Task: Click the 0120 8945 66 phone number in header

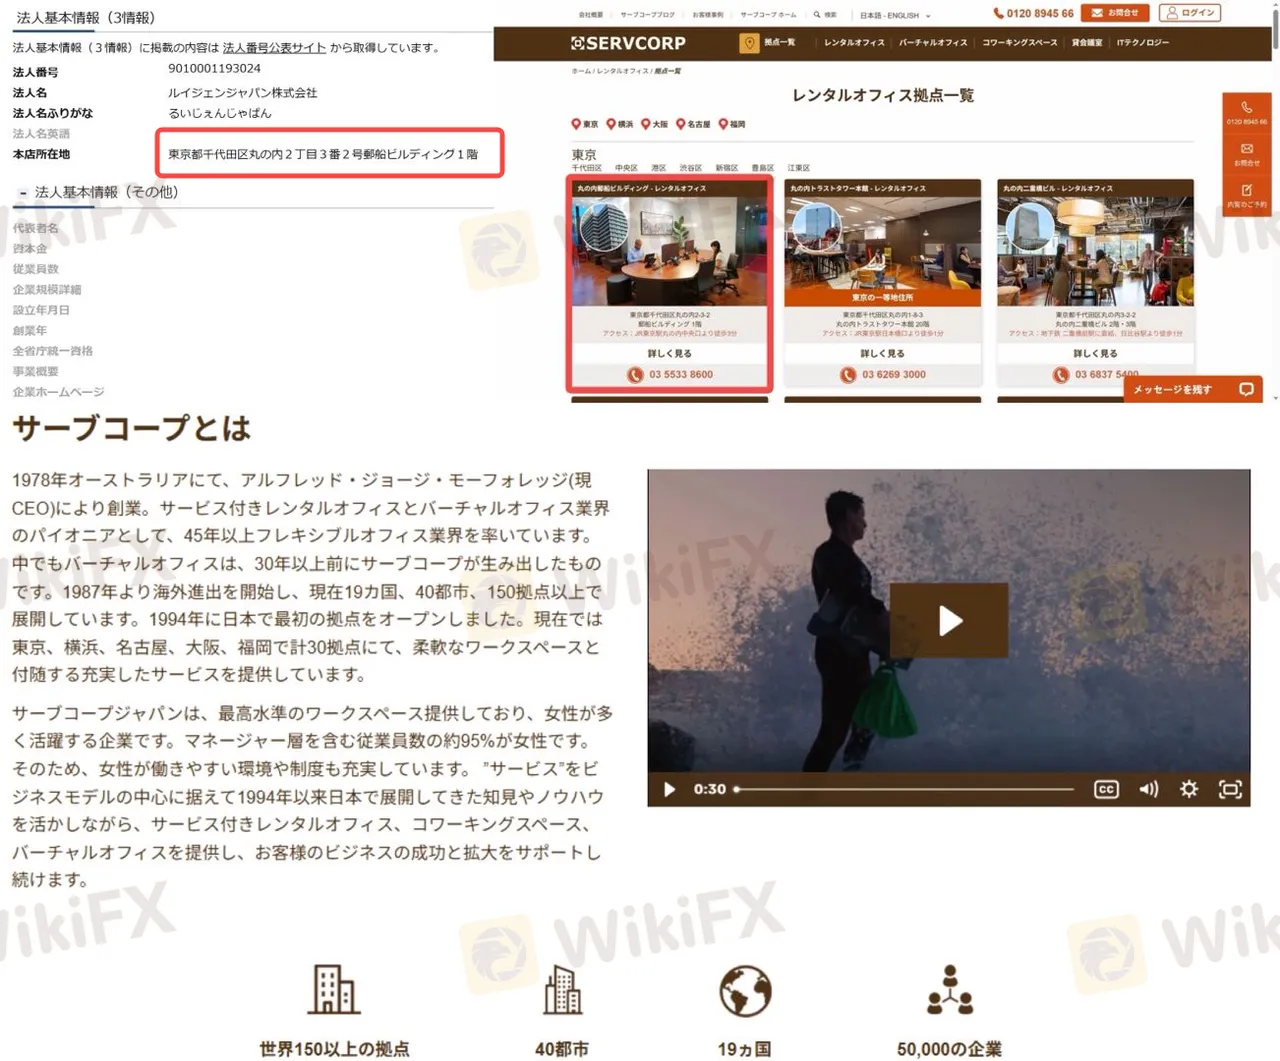Action: (1040, 13)
